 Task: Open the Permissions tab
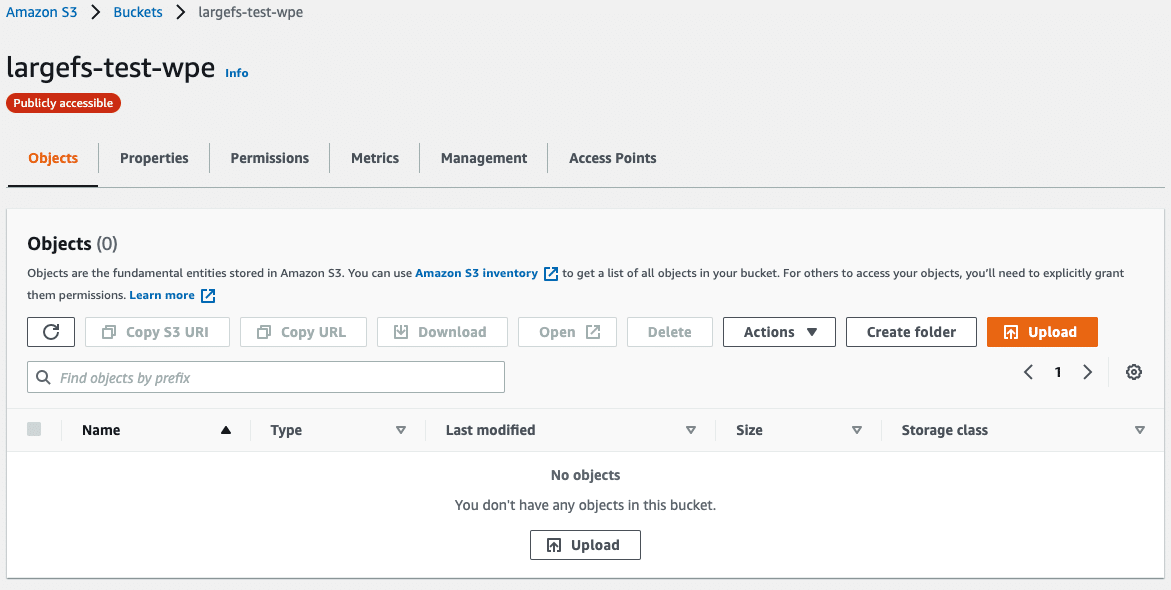click(x=269, y=158)
